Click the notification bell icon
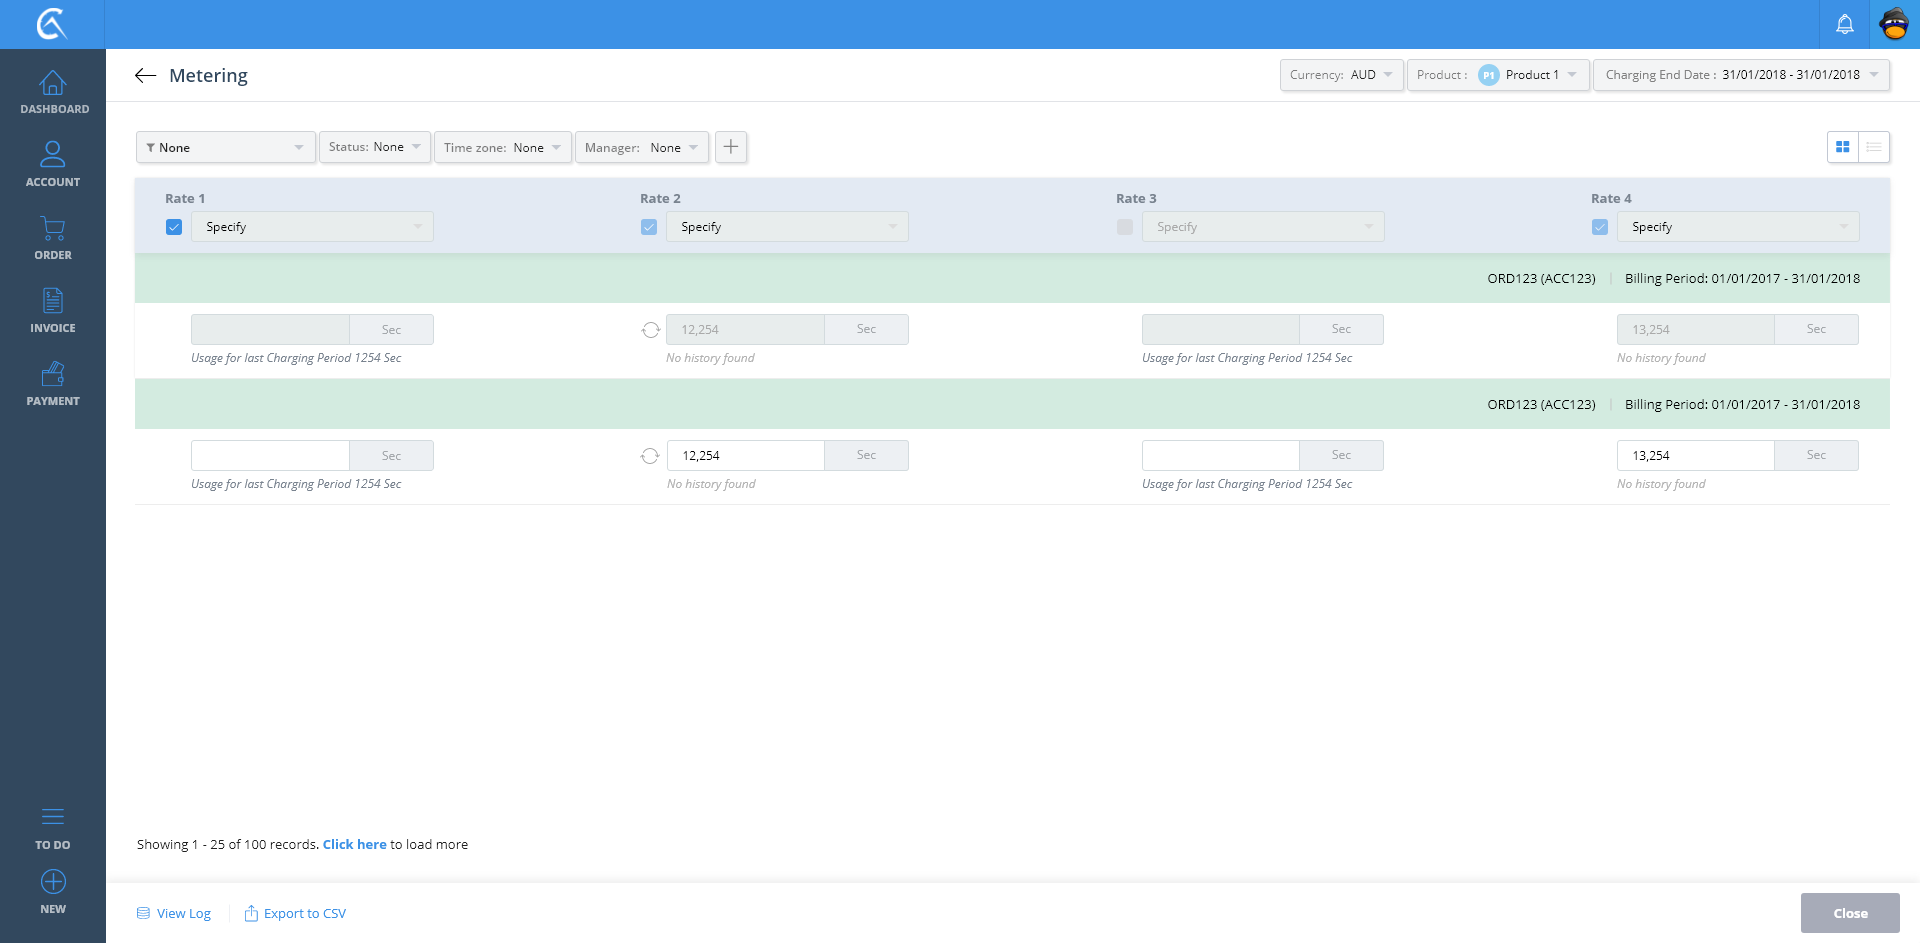 click(x=1844, y=24)
